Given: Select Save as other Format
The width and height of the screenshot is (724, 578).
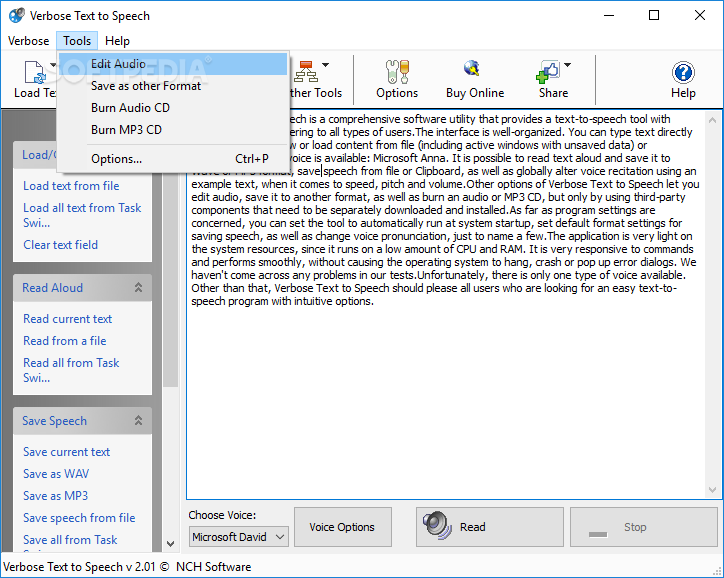Looking at the screenshot, I should click(x=173, y=86).
